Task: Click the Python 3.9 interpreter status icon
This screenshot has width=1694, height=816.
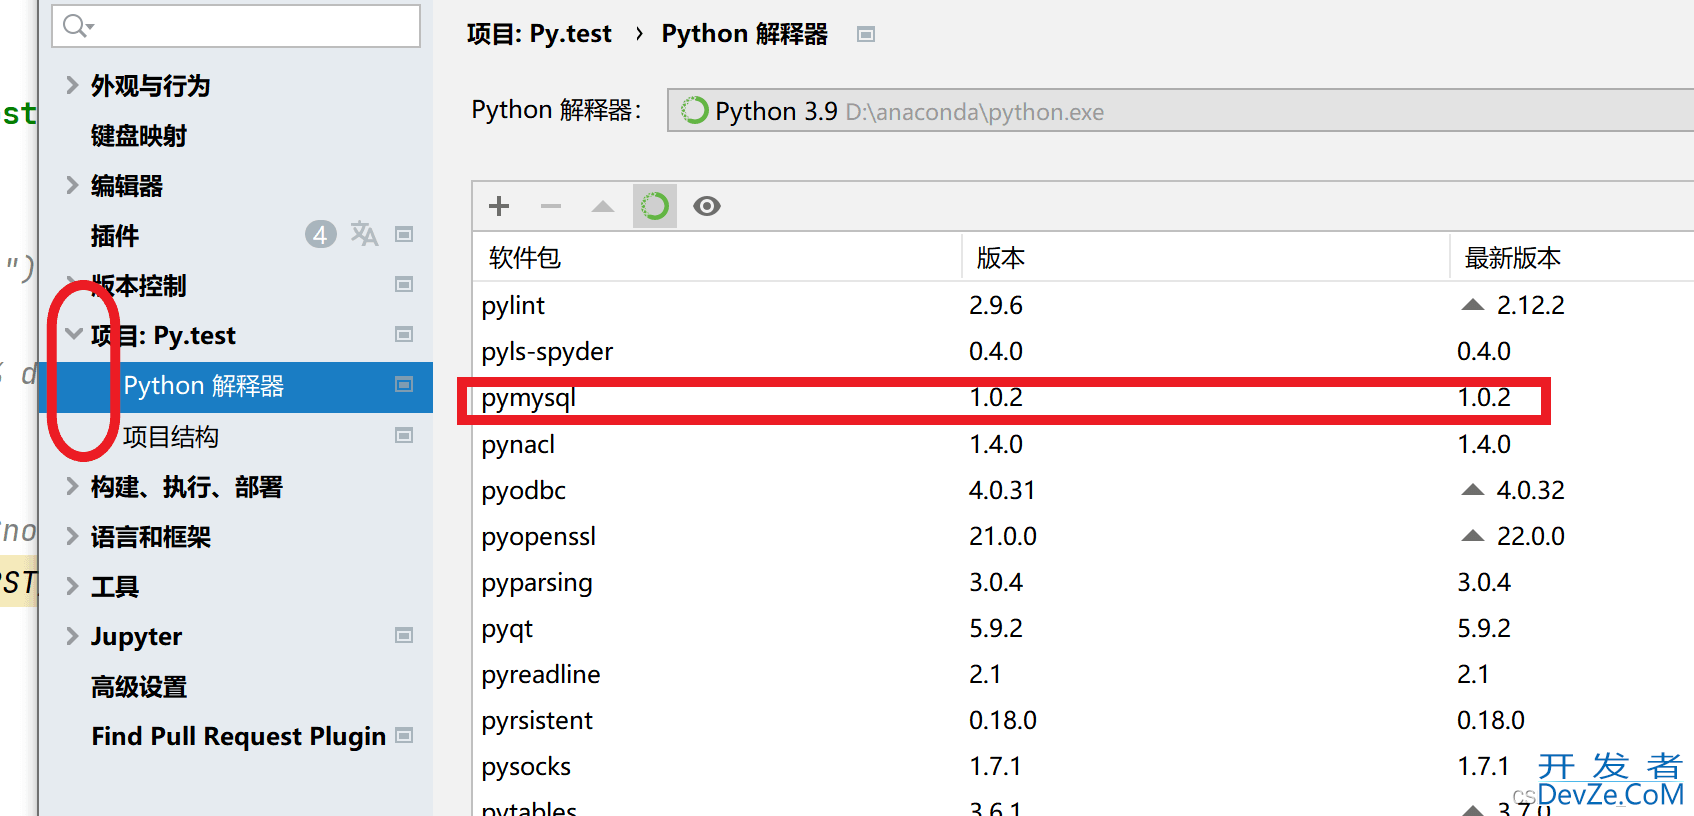Action: click(694, 110)
